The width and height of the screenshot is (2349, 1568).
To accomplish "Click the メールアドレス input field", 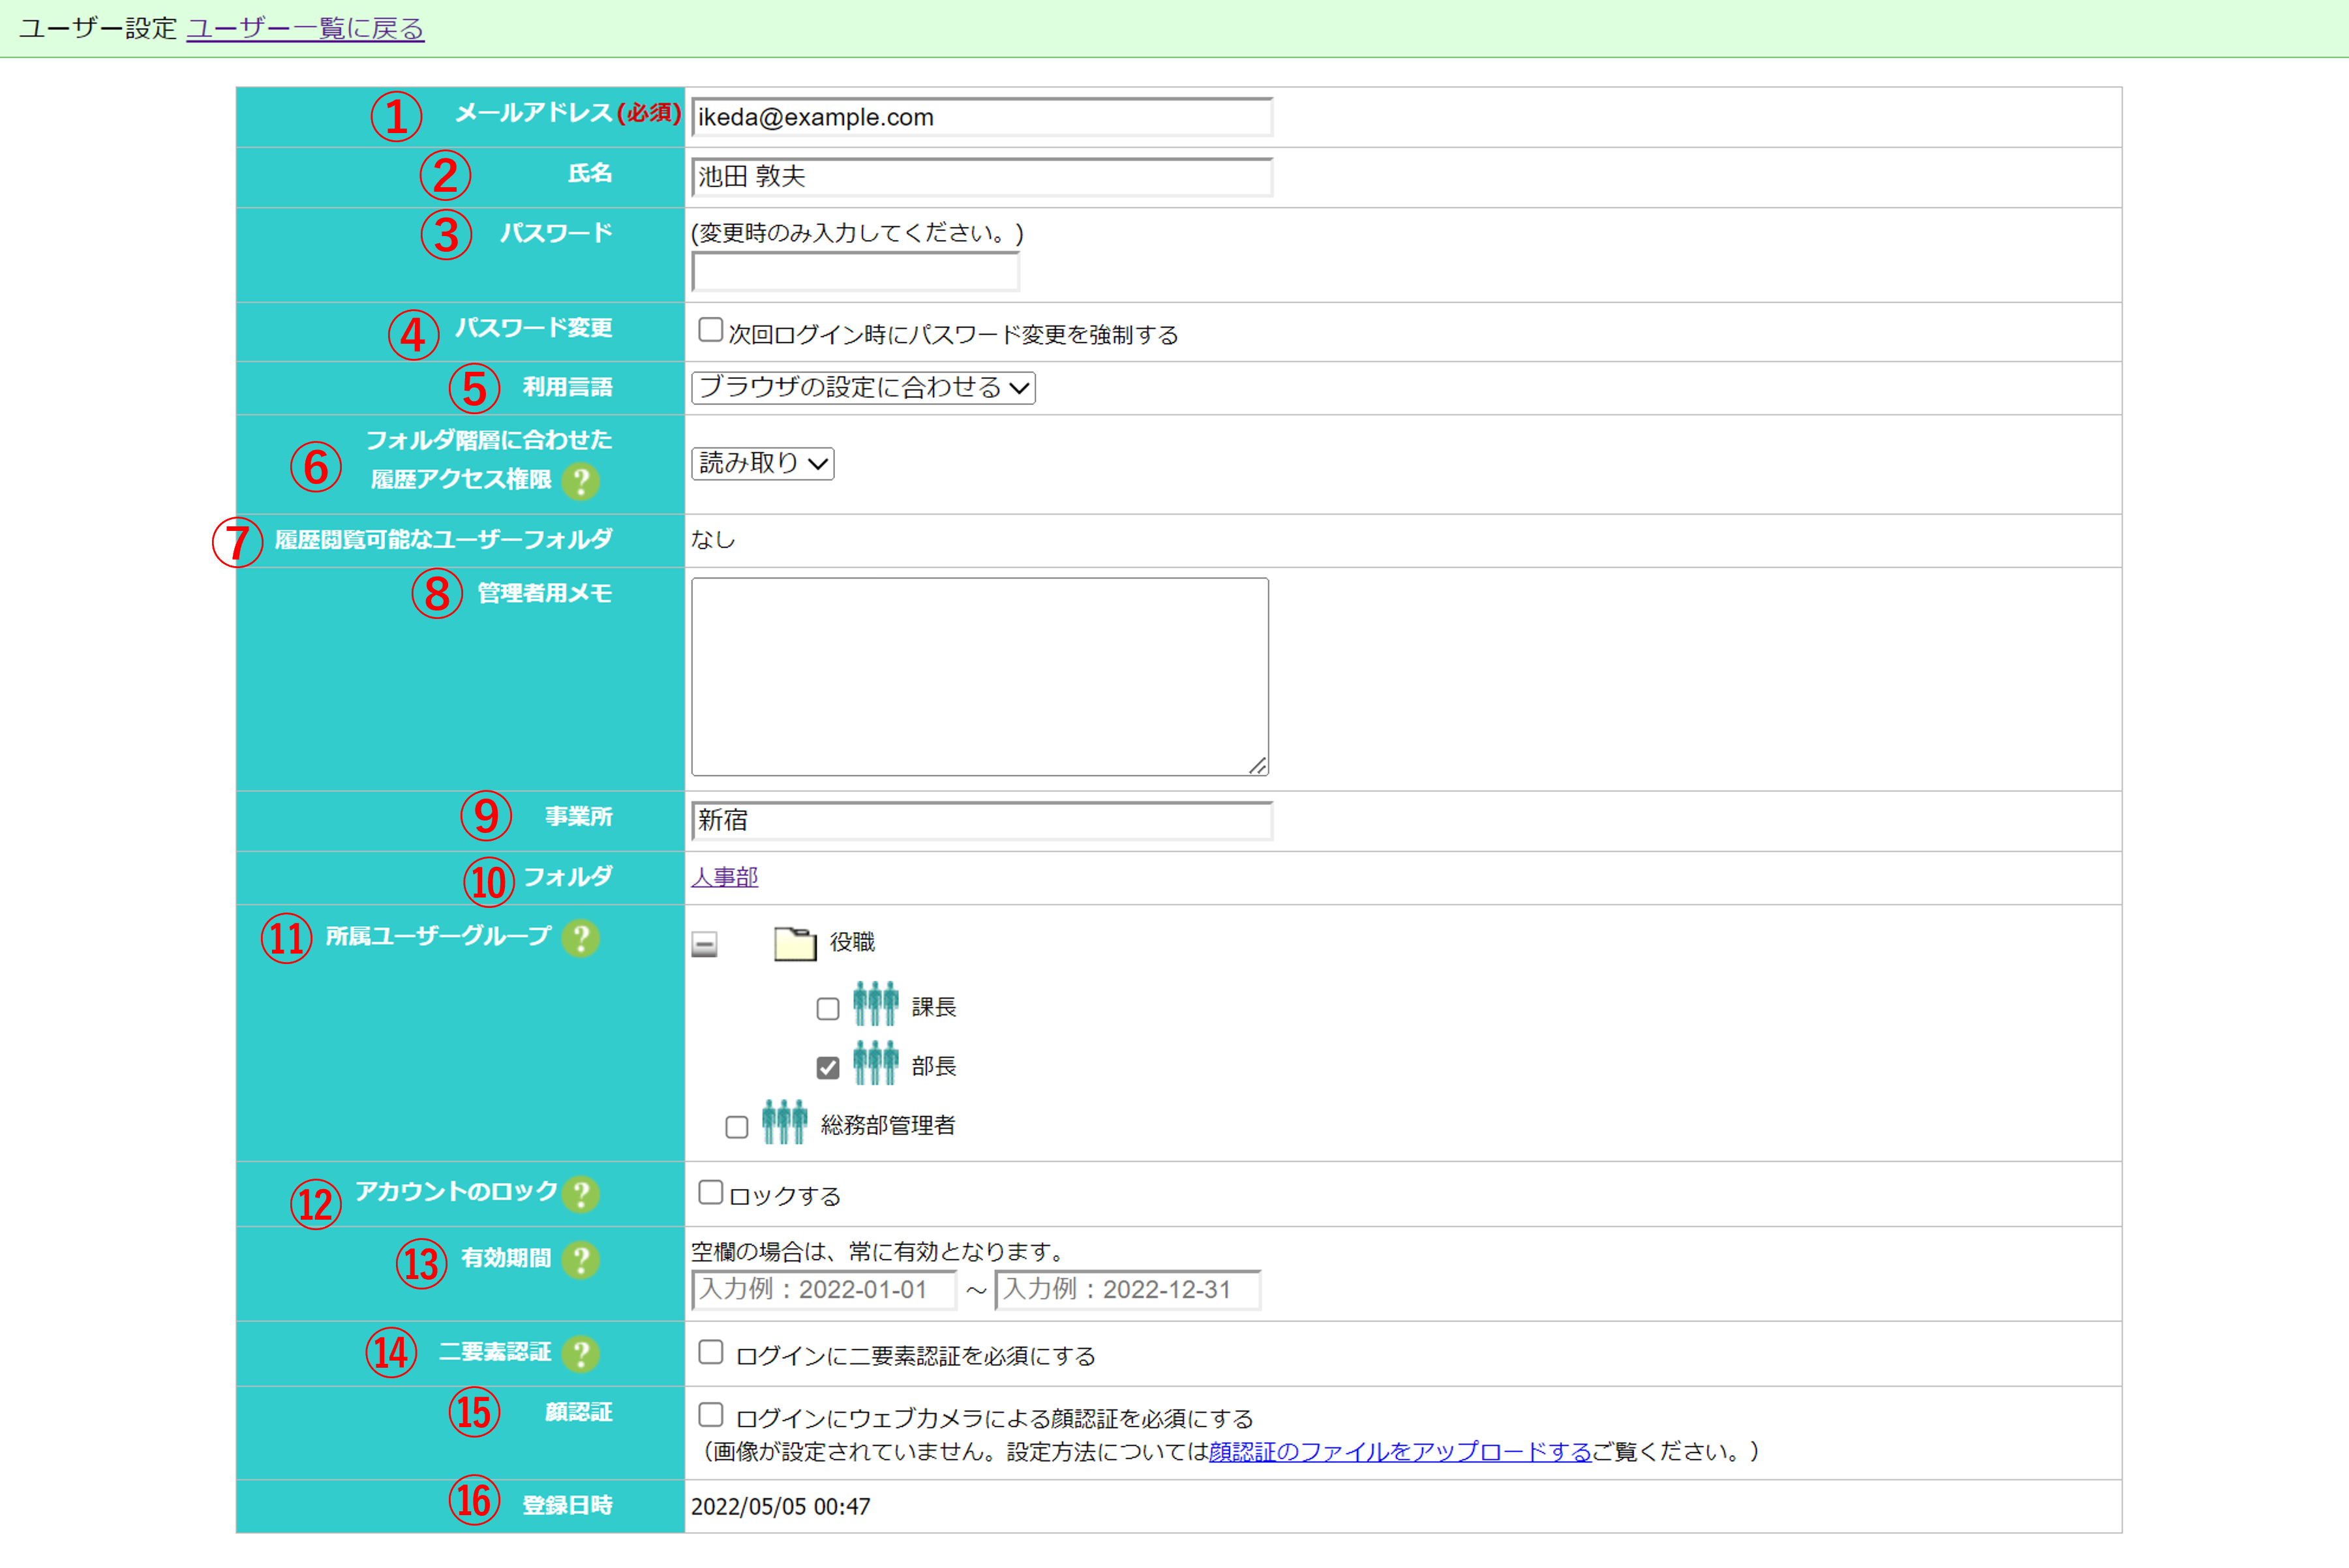I will [x=982, y=117].
